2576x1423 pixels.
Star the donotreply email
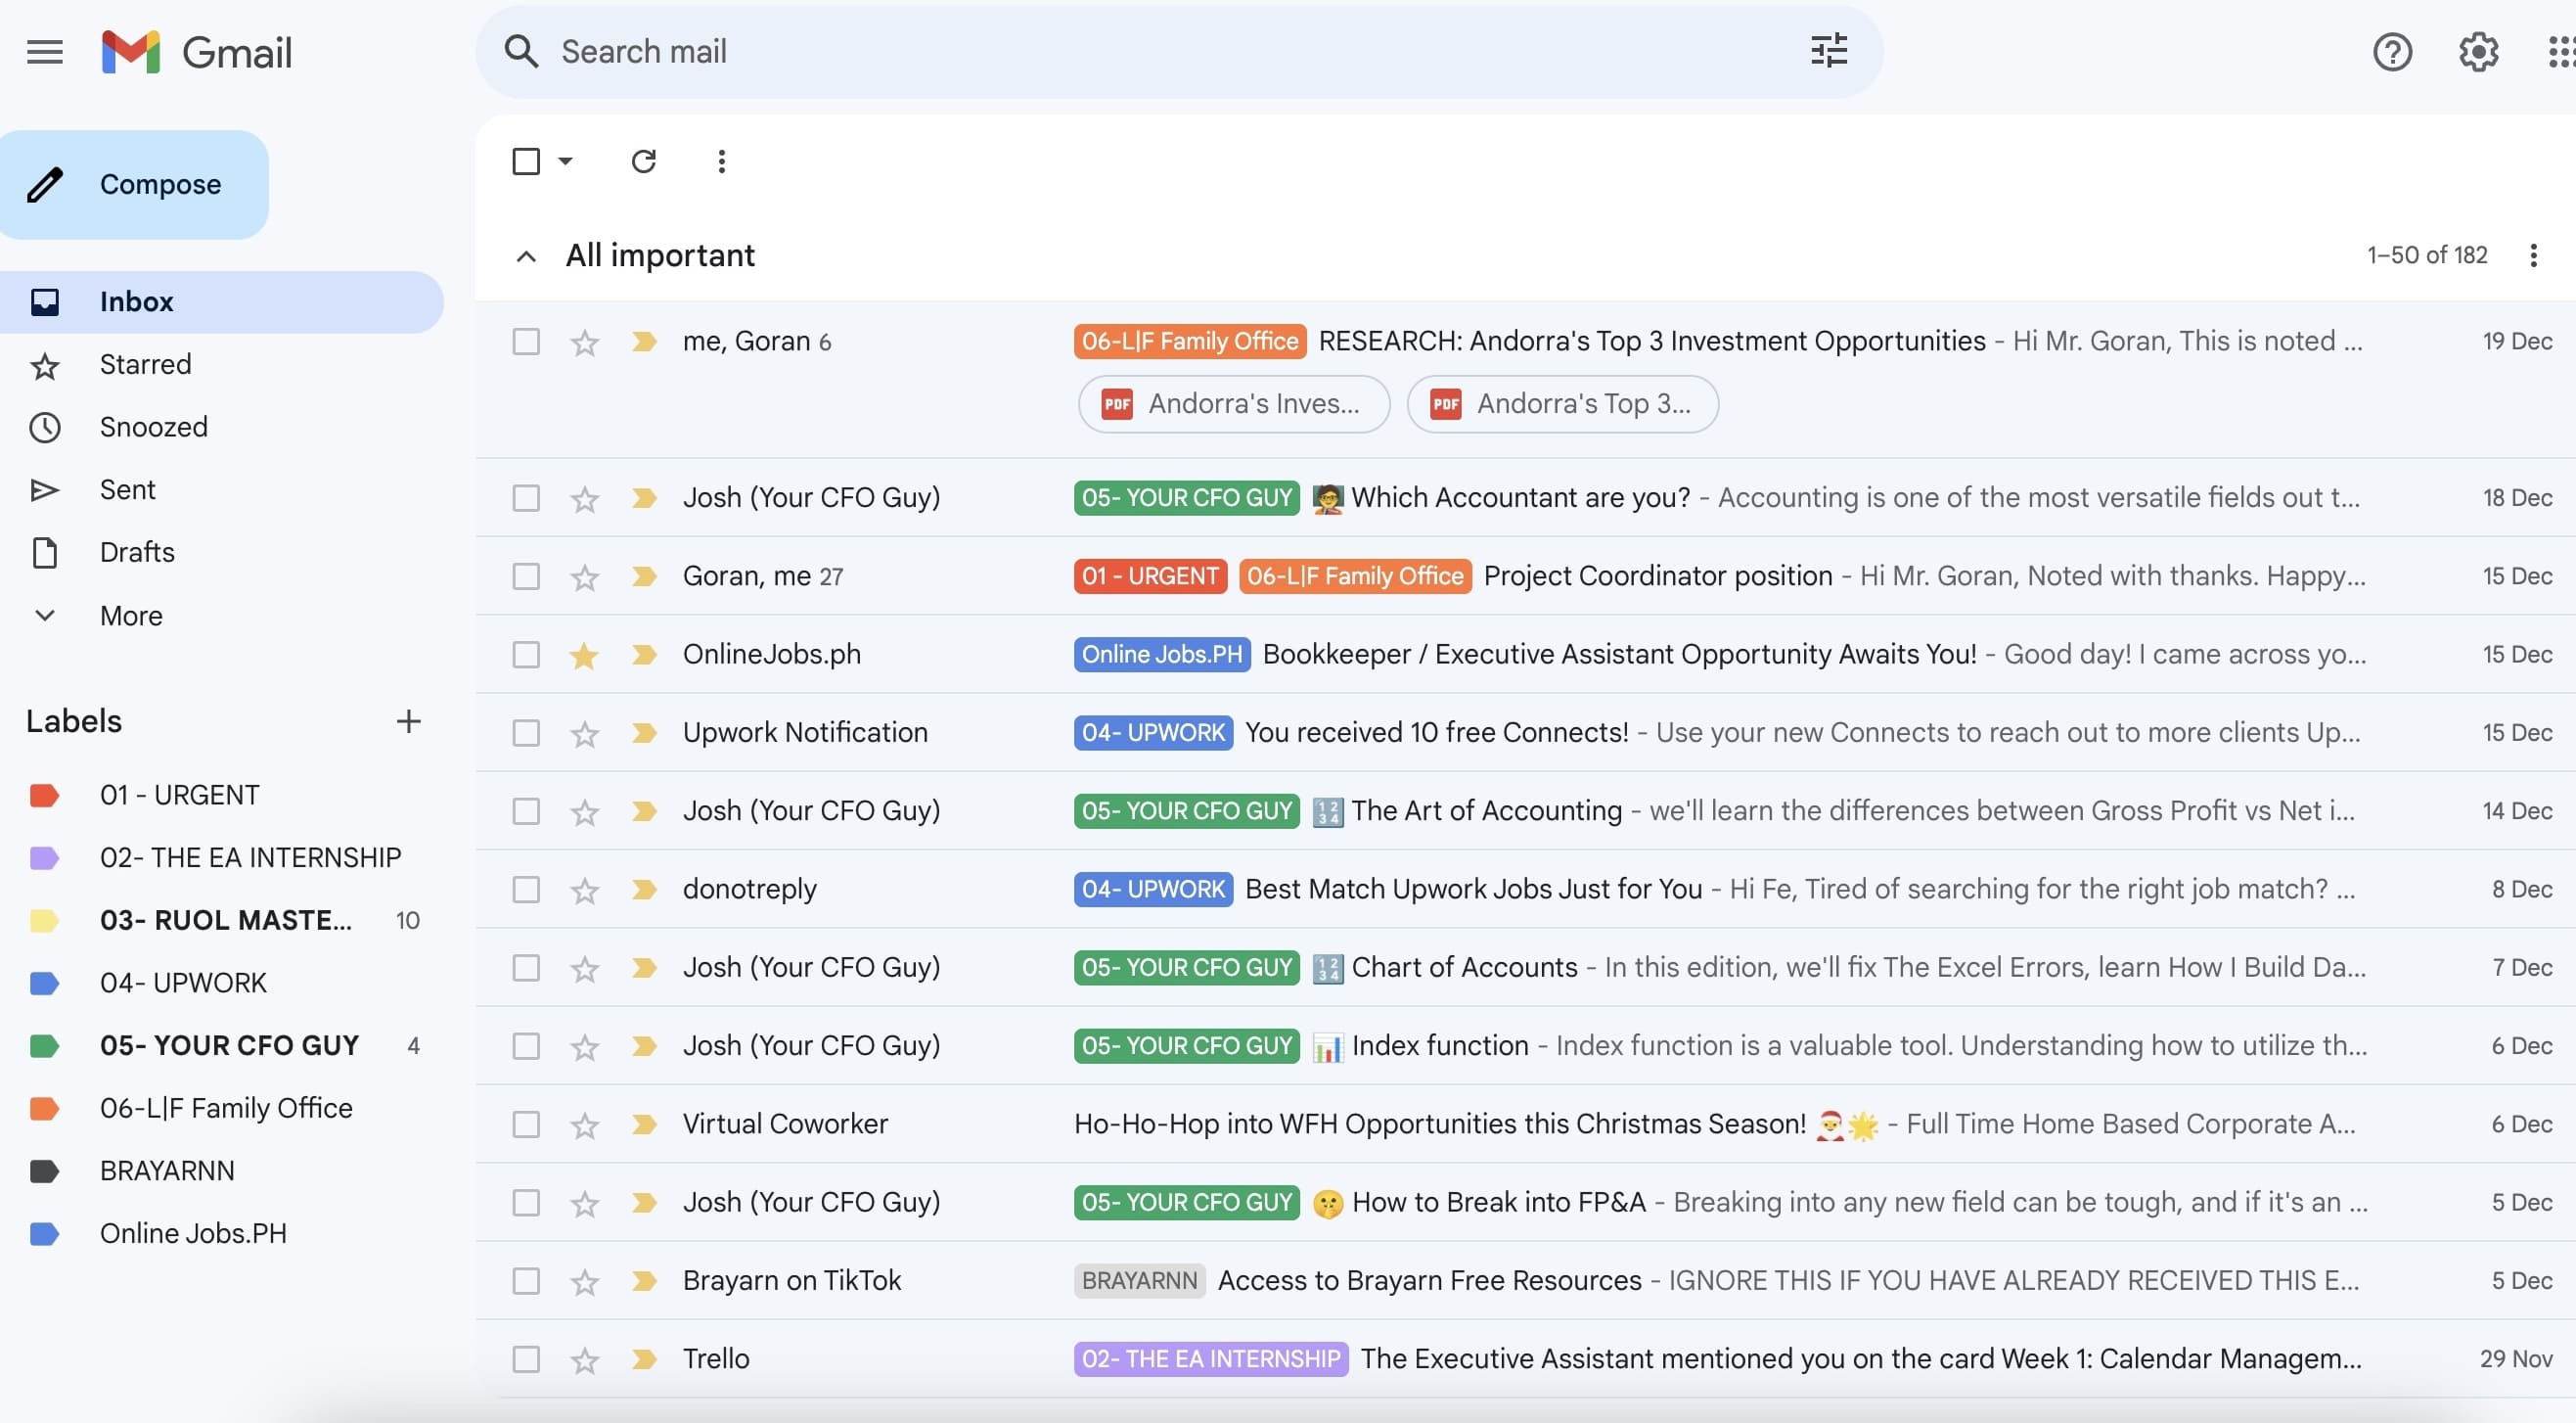[584, 891]
